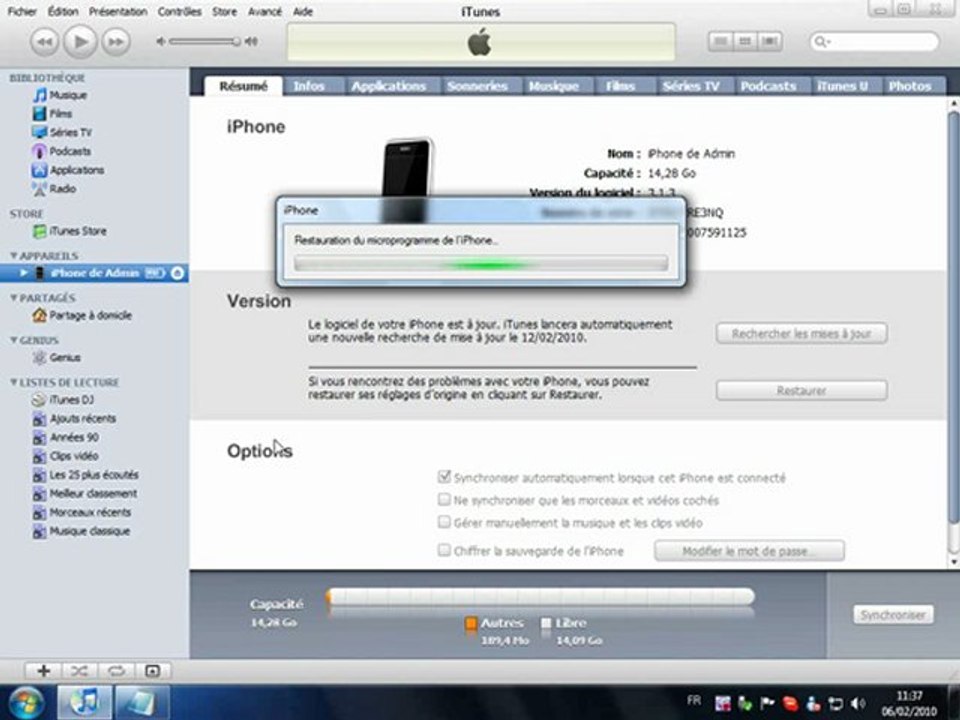Image resolution: width=960 pixels, height=720 pixels.
Task: Adjust the volume slider
Action: pyautogui.click(x=205, y=42)
